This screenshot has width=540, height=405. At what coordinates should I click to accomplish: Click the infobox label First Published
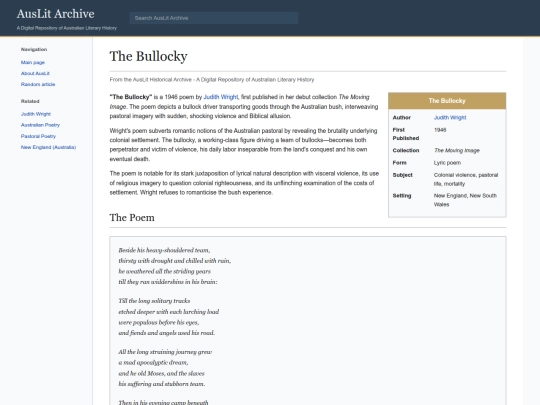click(x=406, y=134)
